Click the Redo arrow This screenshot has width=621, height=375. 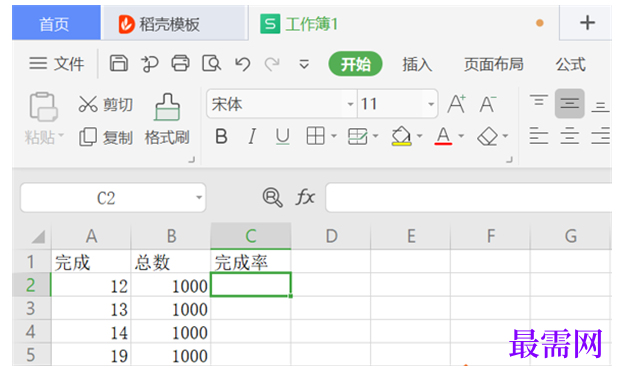pyautogui.click(x=272, y=63)
